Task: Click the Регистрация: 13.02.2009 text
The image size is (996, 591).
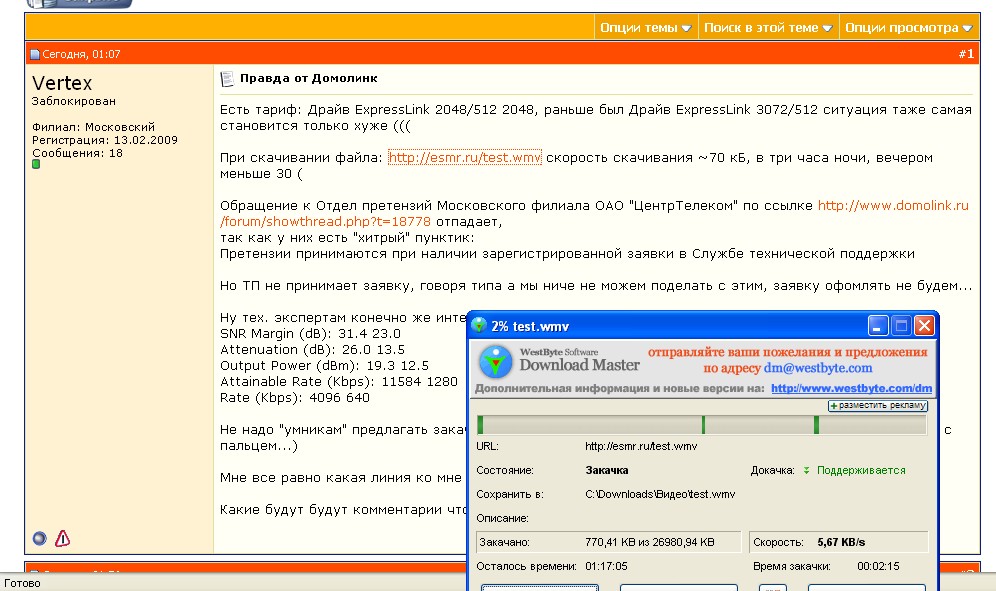Action: click(x=105, y=140)
